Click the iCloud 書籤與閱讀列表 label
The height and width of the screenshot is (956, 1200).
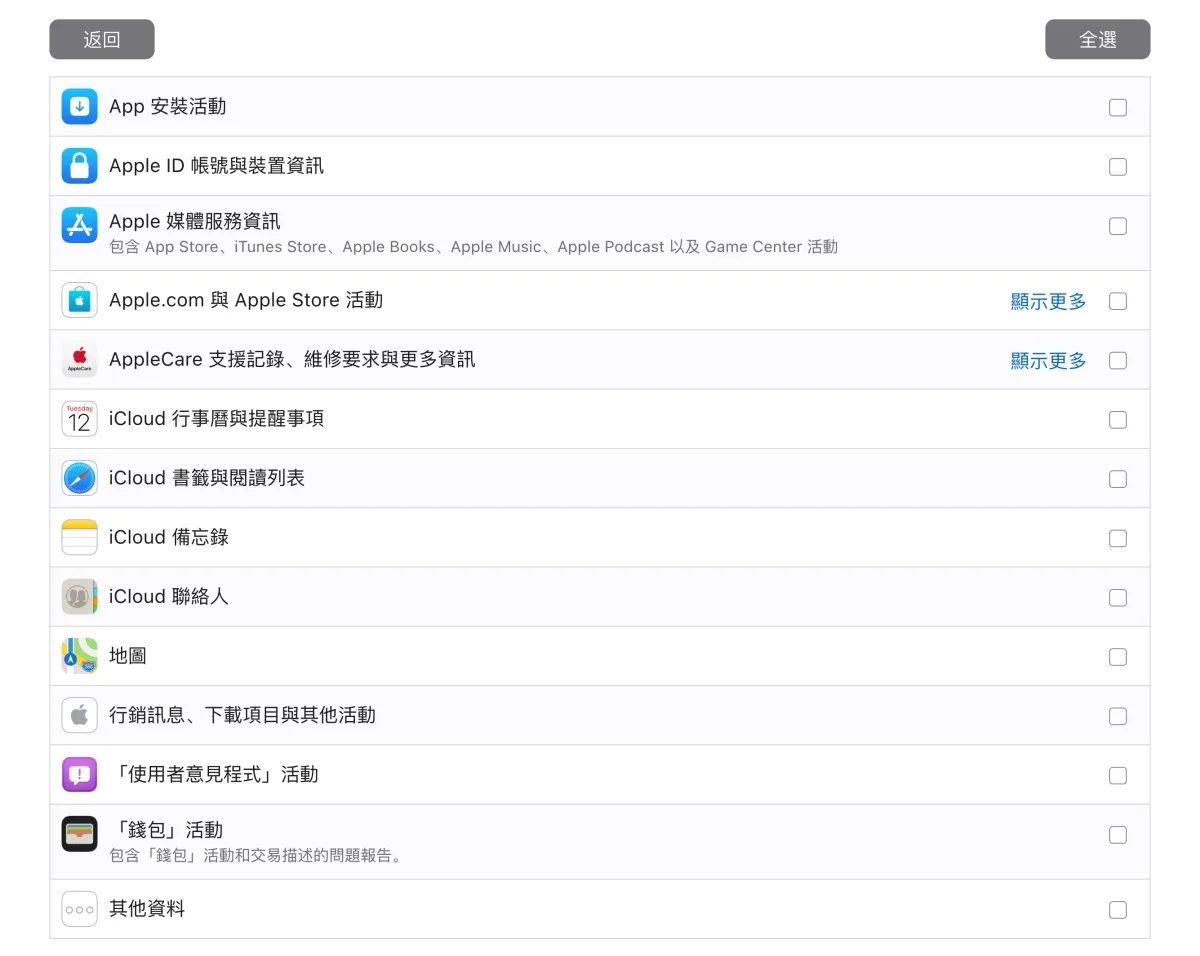(207, 478)
